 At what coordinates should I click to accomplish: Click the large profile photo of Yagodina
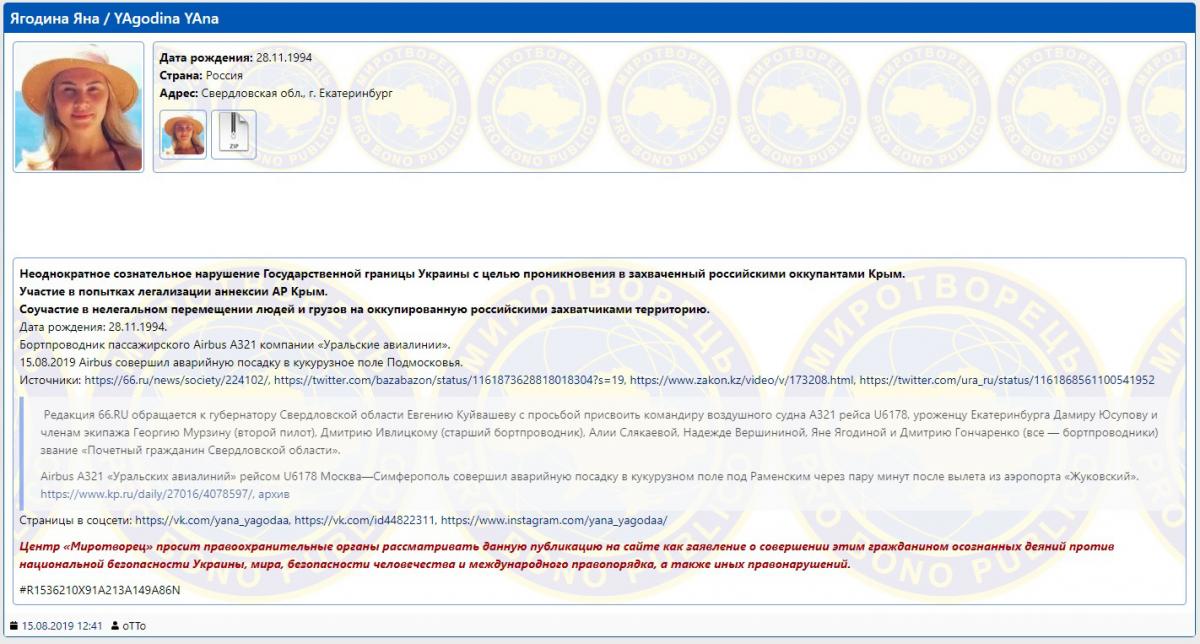pos(76,105)
